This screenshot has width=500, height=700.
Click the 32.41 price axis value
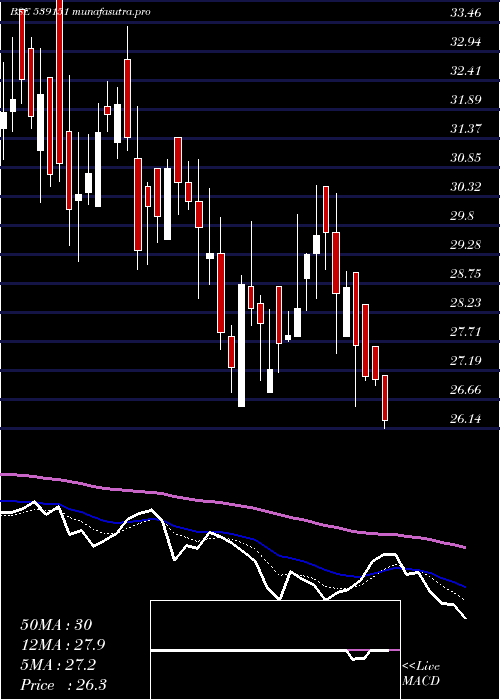(x=466, y=71)
